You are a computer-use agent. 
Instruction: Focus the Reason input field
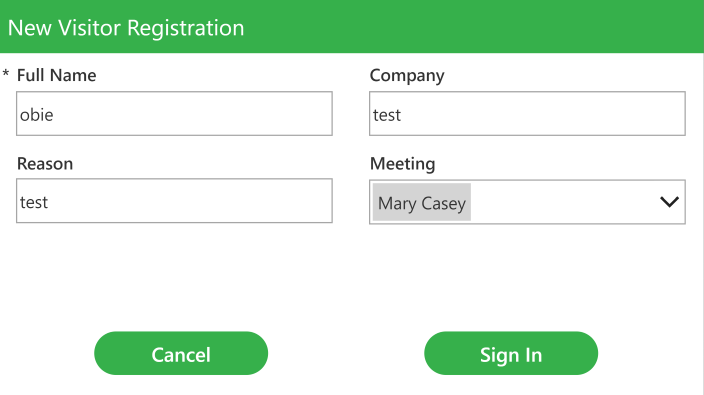pos(174,201)
